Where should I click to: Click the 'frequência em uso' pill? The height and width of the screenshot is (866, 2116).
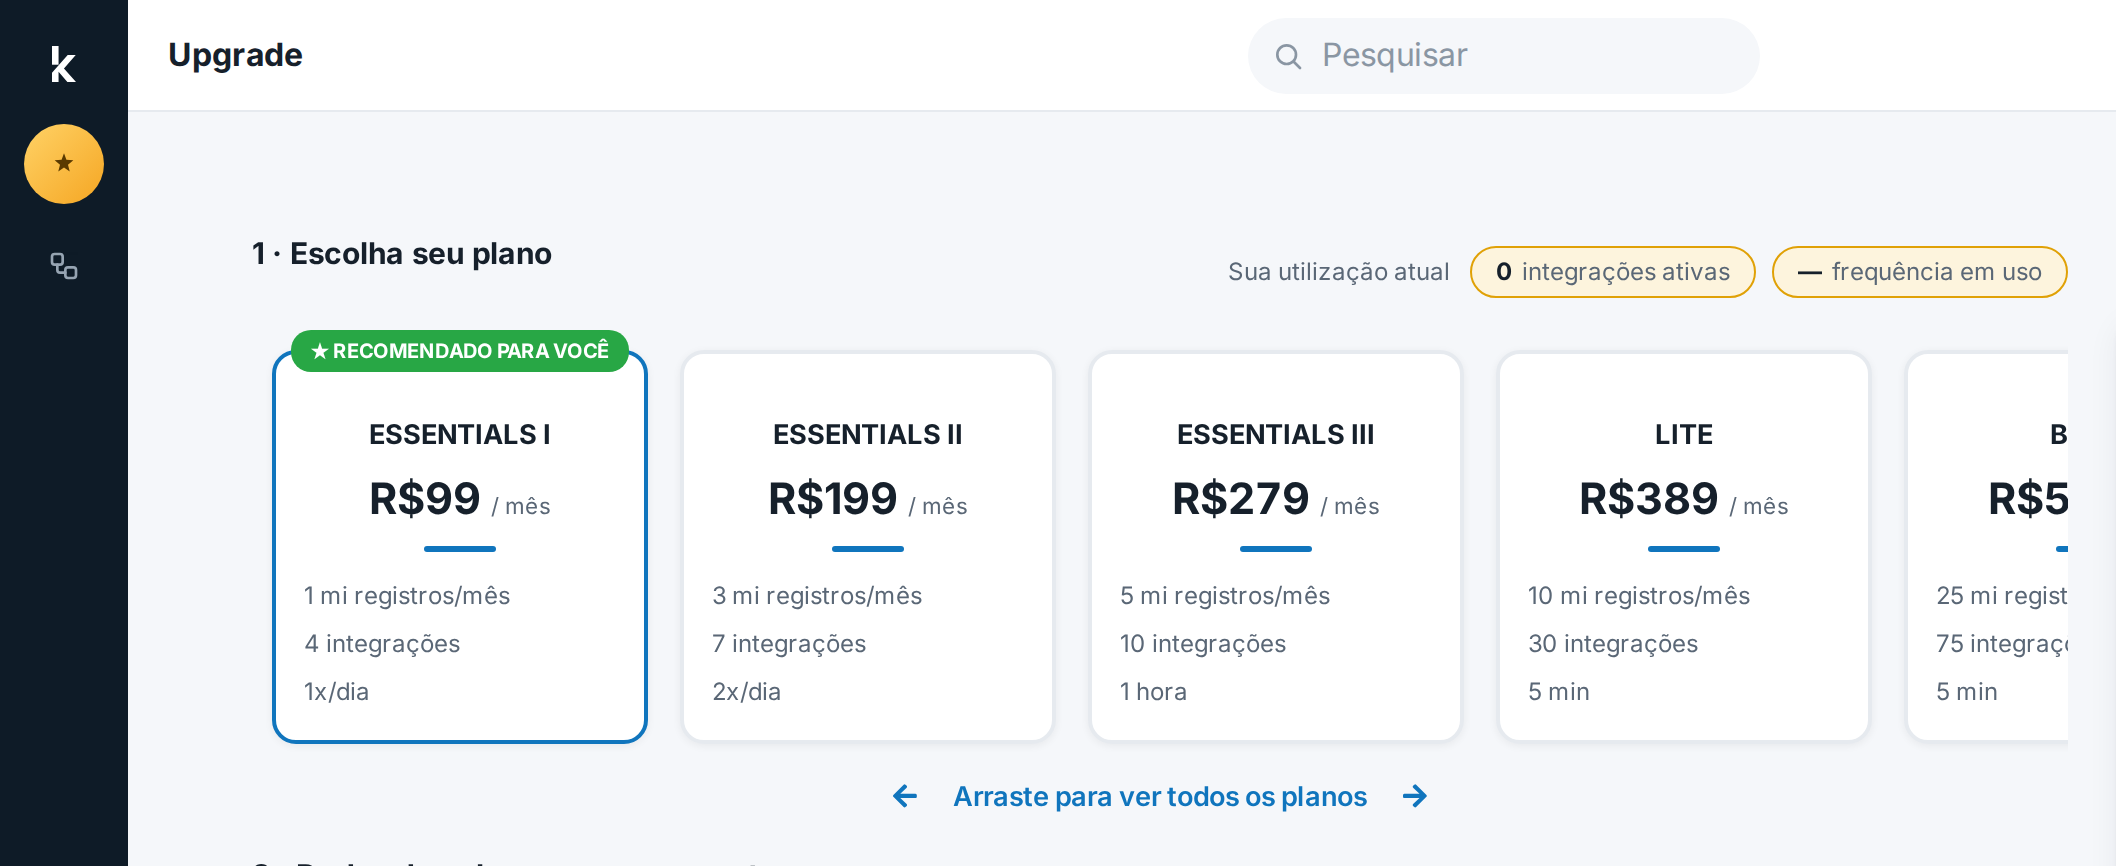[x=1920, y=272]
